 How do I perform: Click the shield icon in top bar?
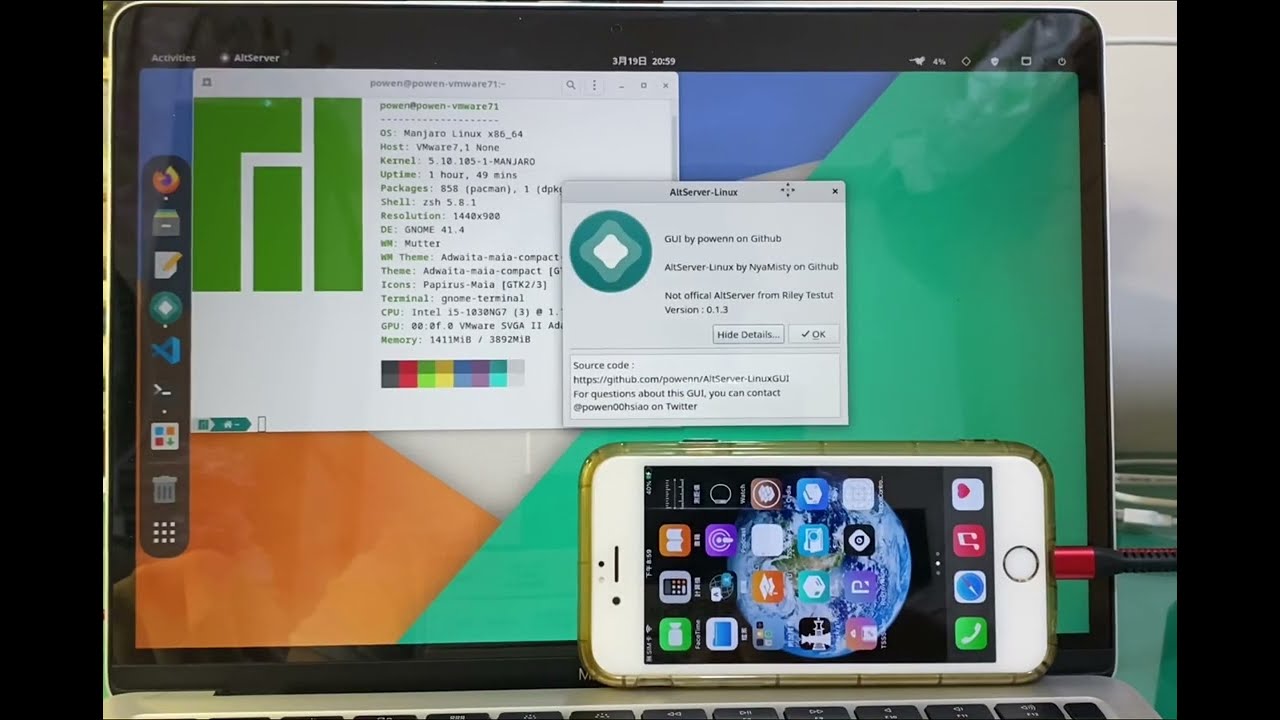994,61
